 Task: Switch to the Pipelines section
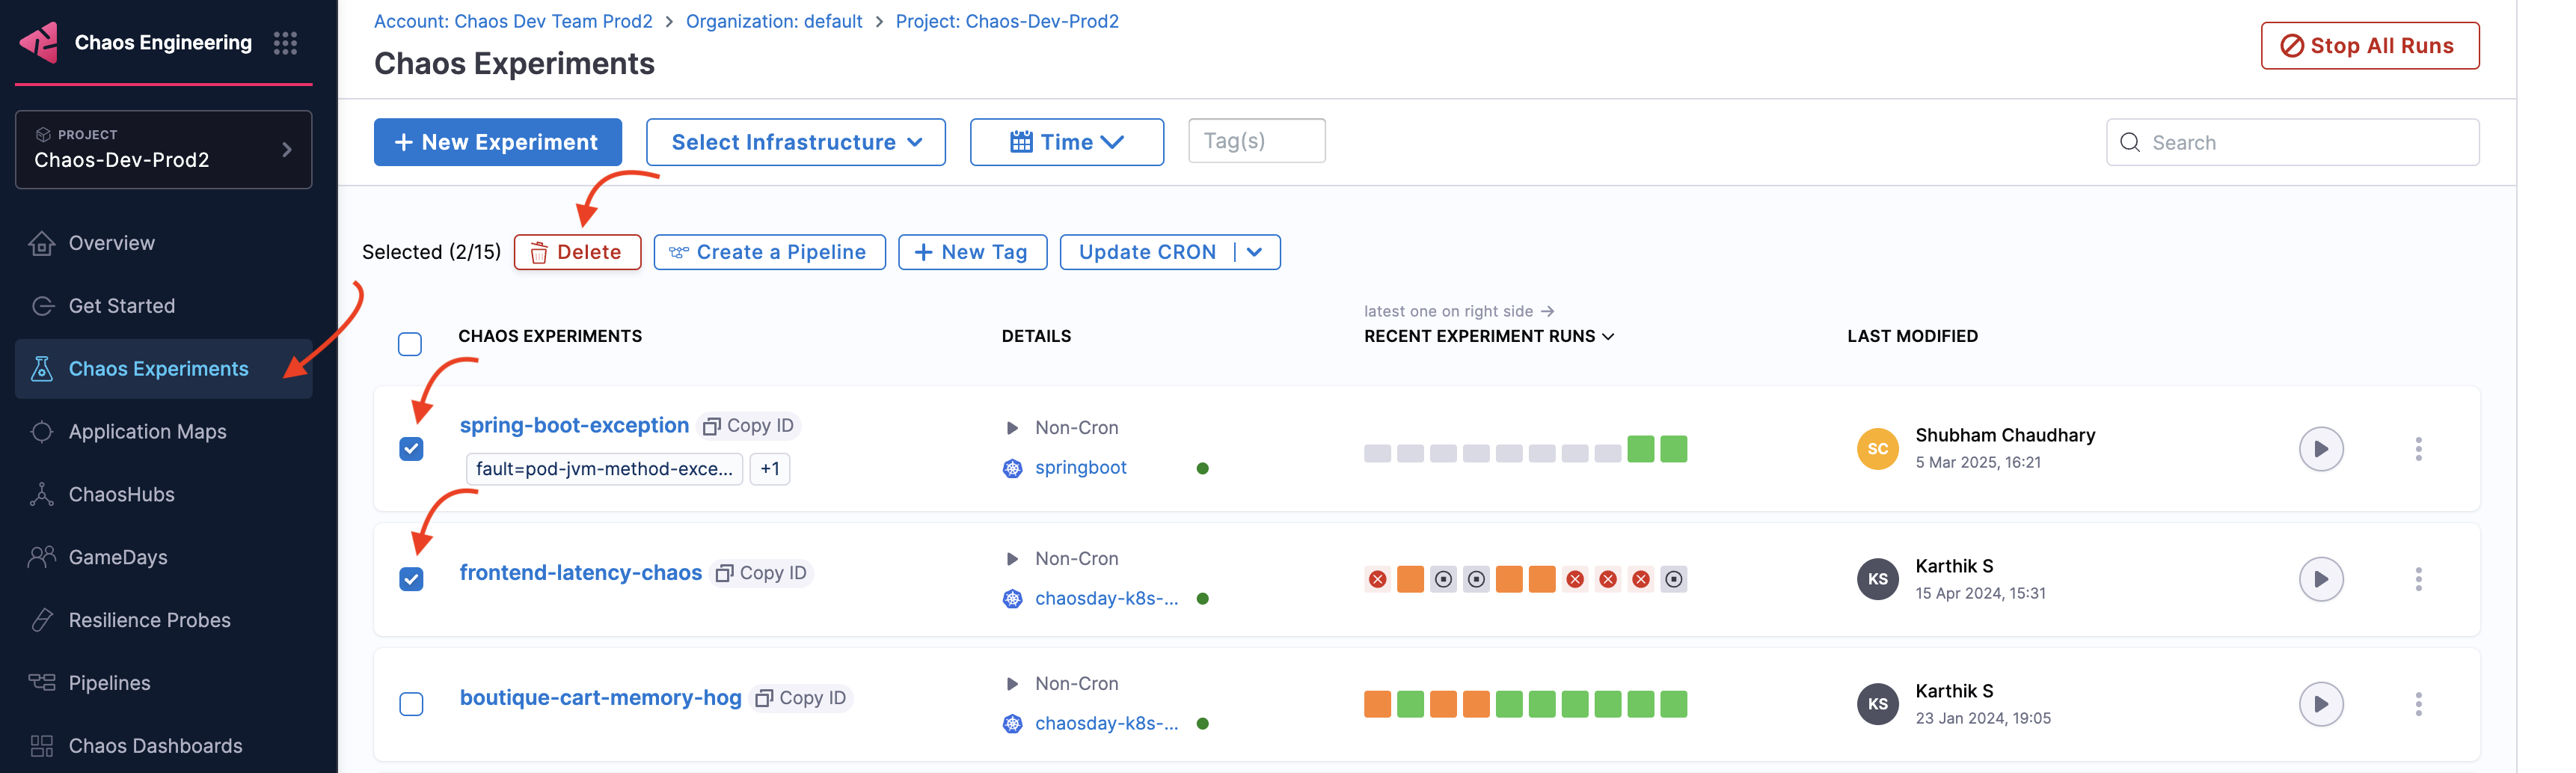coord(109,682)
